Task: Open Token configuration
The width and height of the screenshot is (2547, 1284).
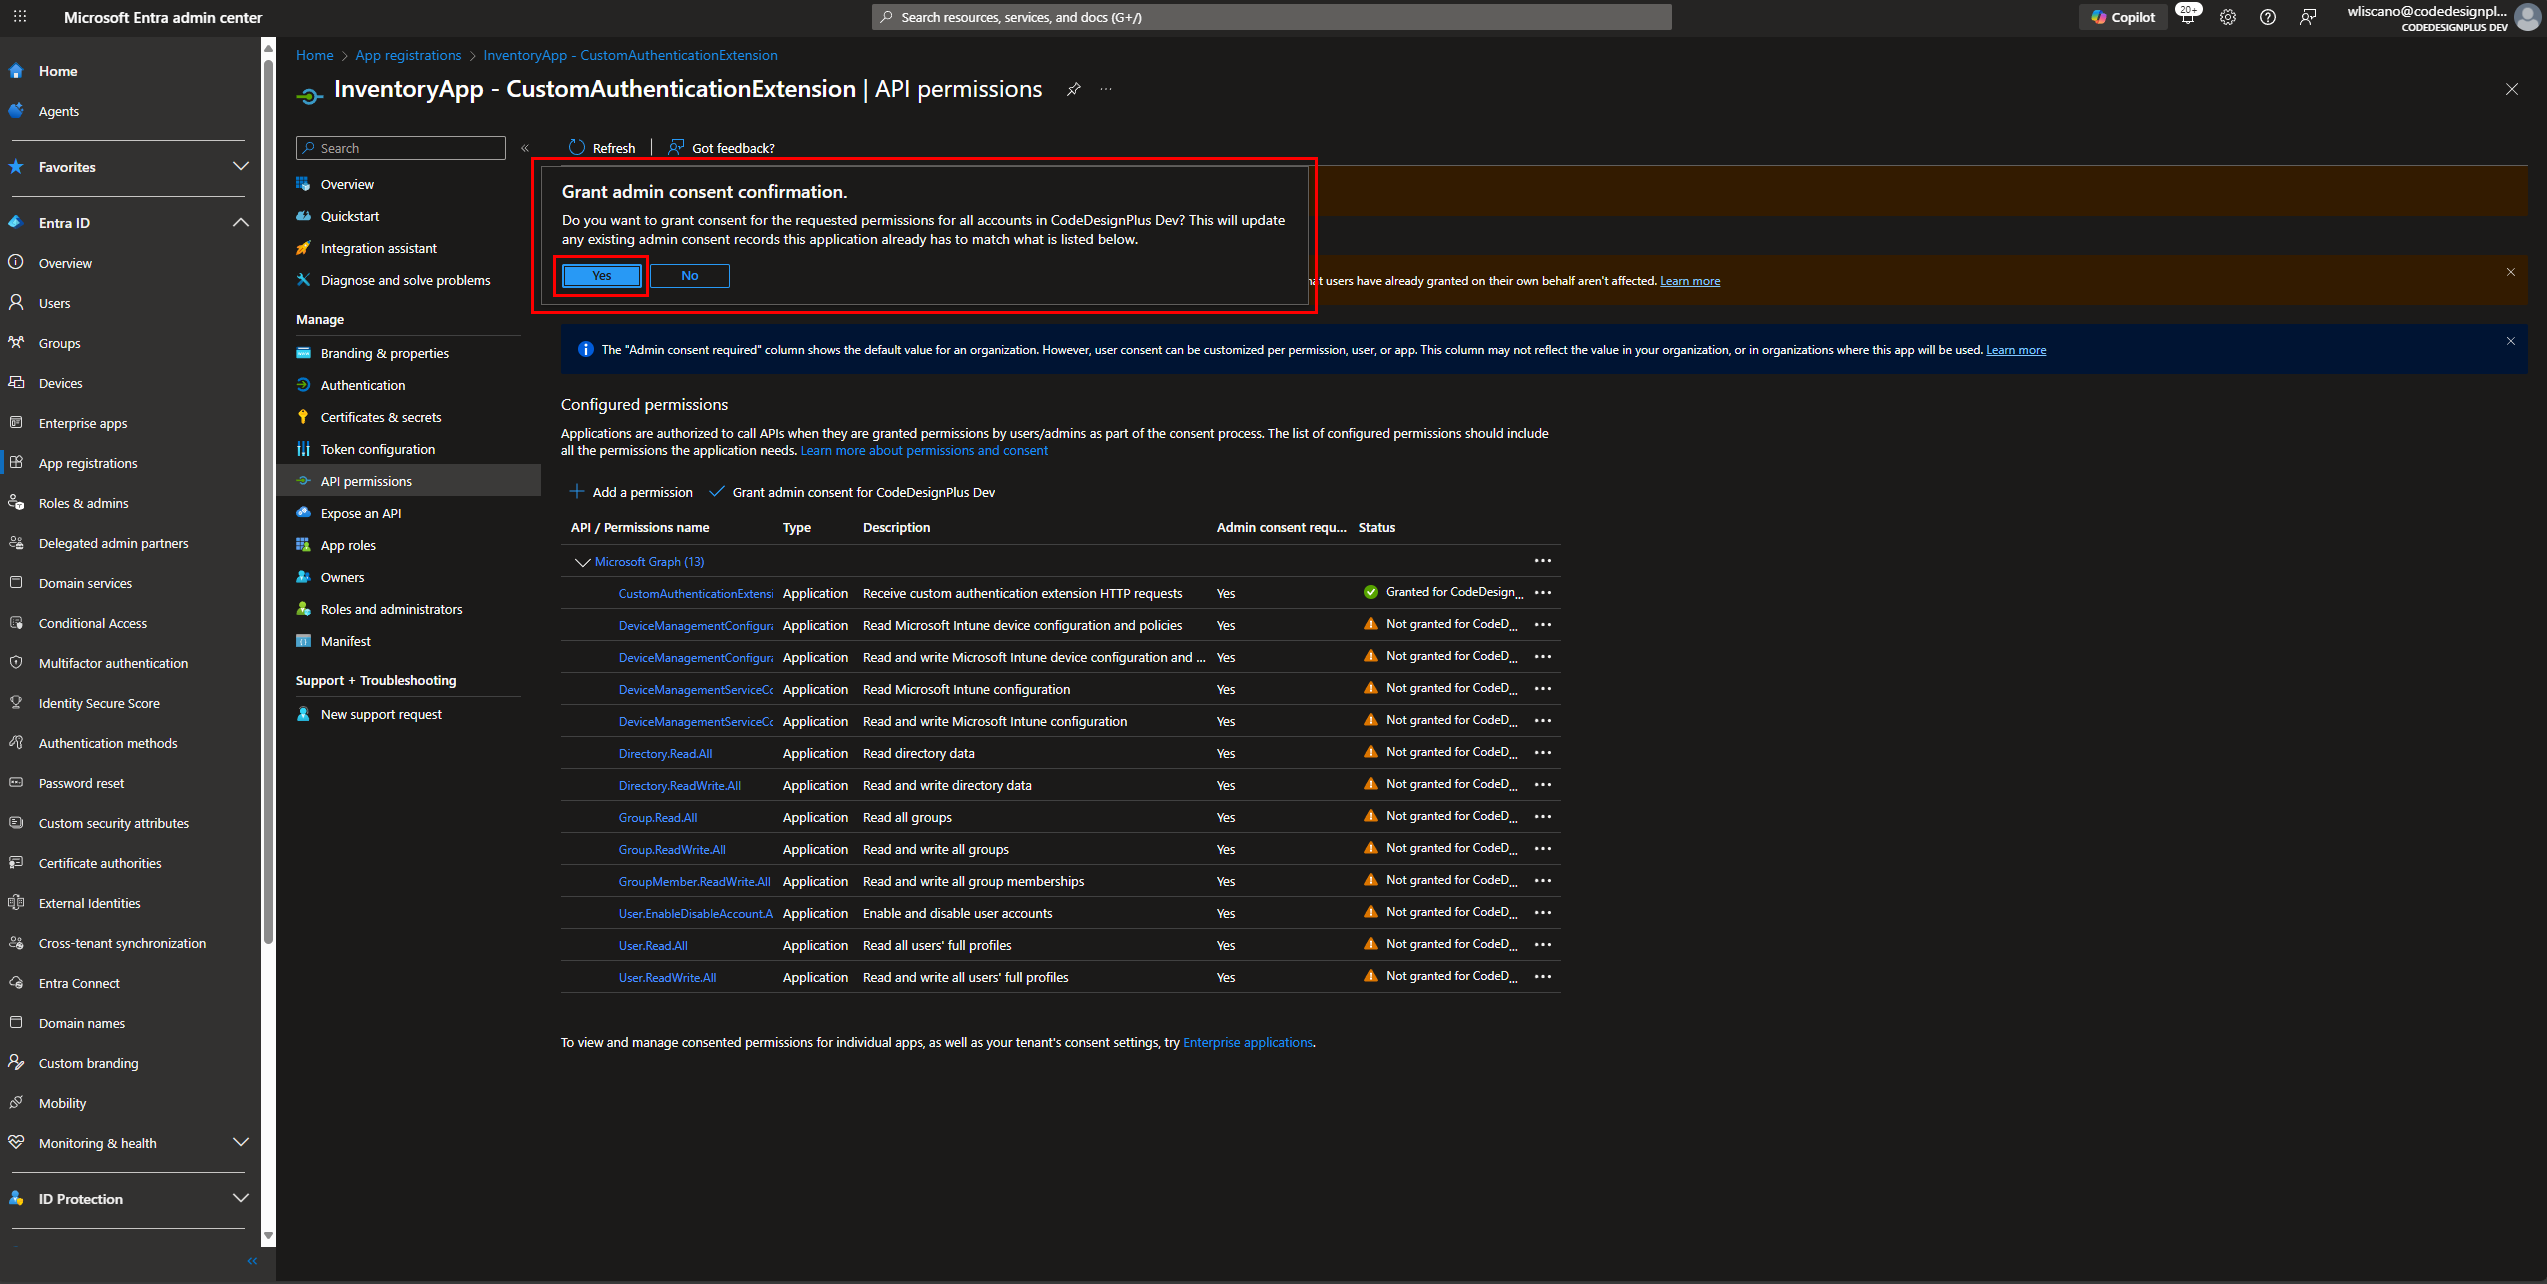Action: [377, 449]
